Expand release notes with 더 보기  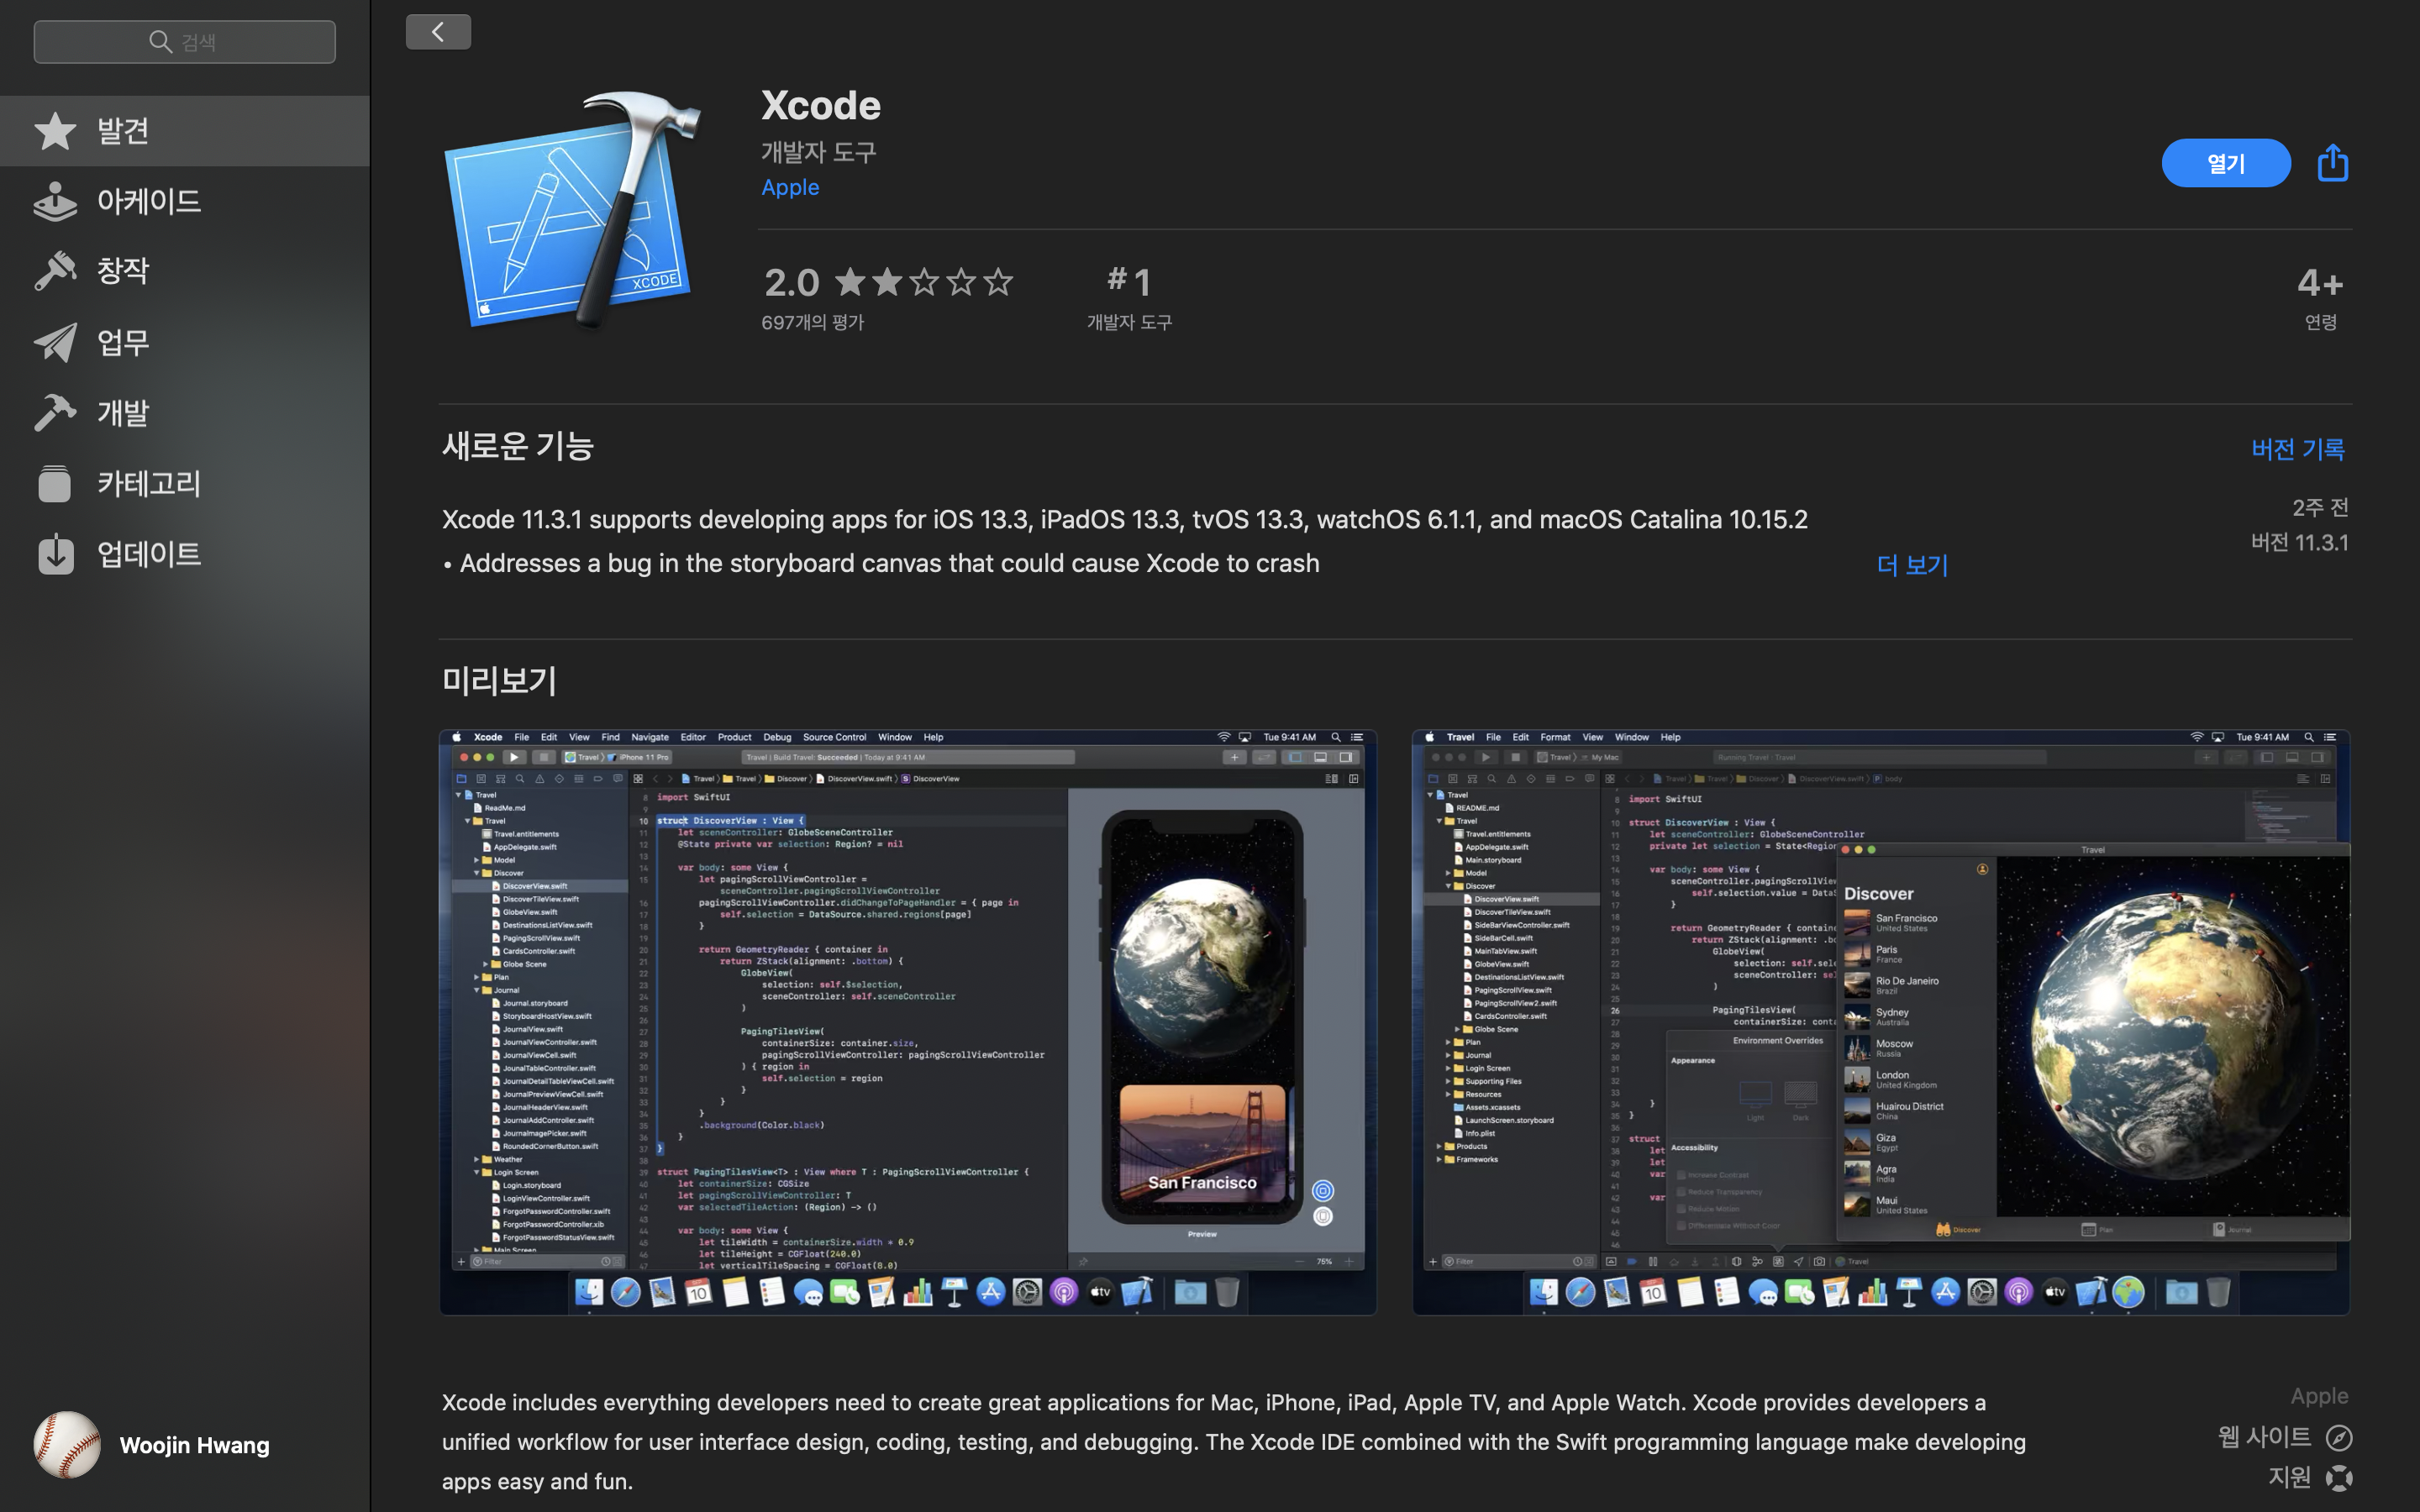pyautogui.click(x=1911, y=565)
